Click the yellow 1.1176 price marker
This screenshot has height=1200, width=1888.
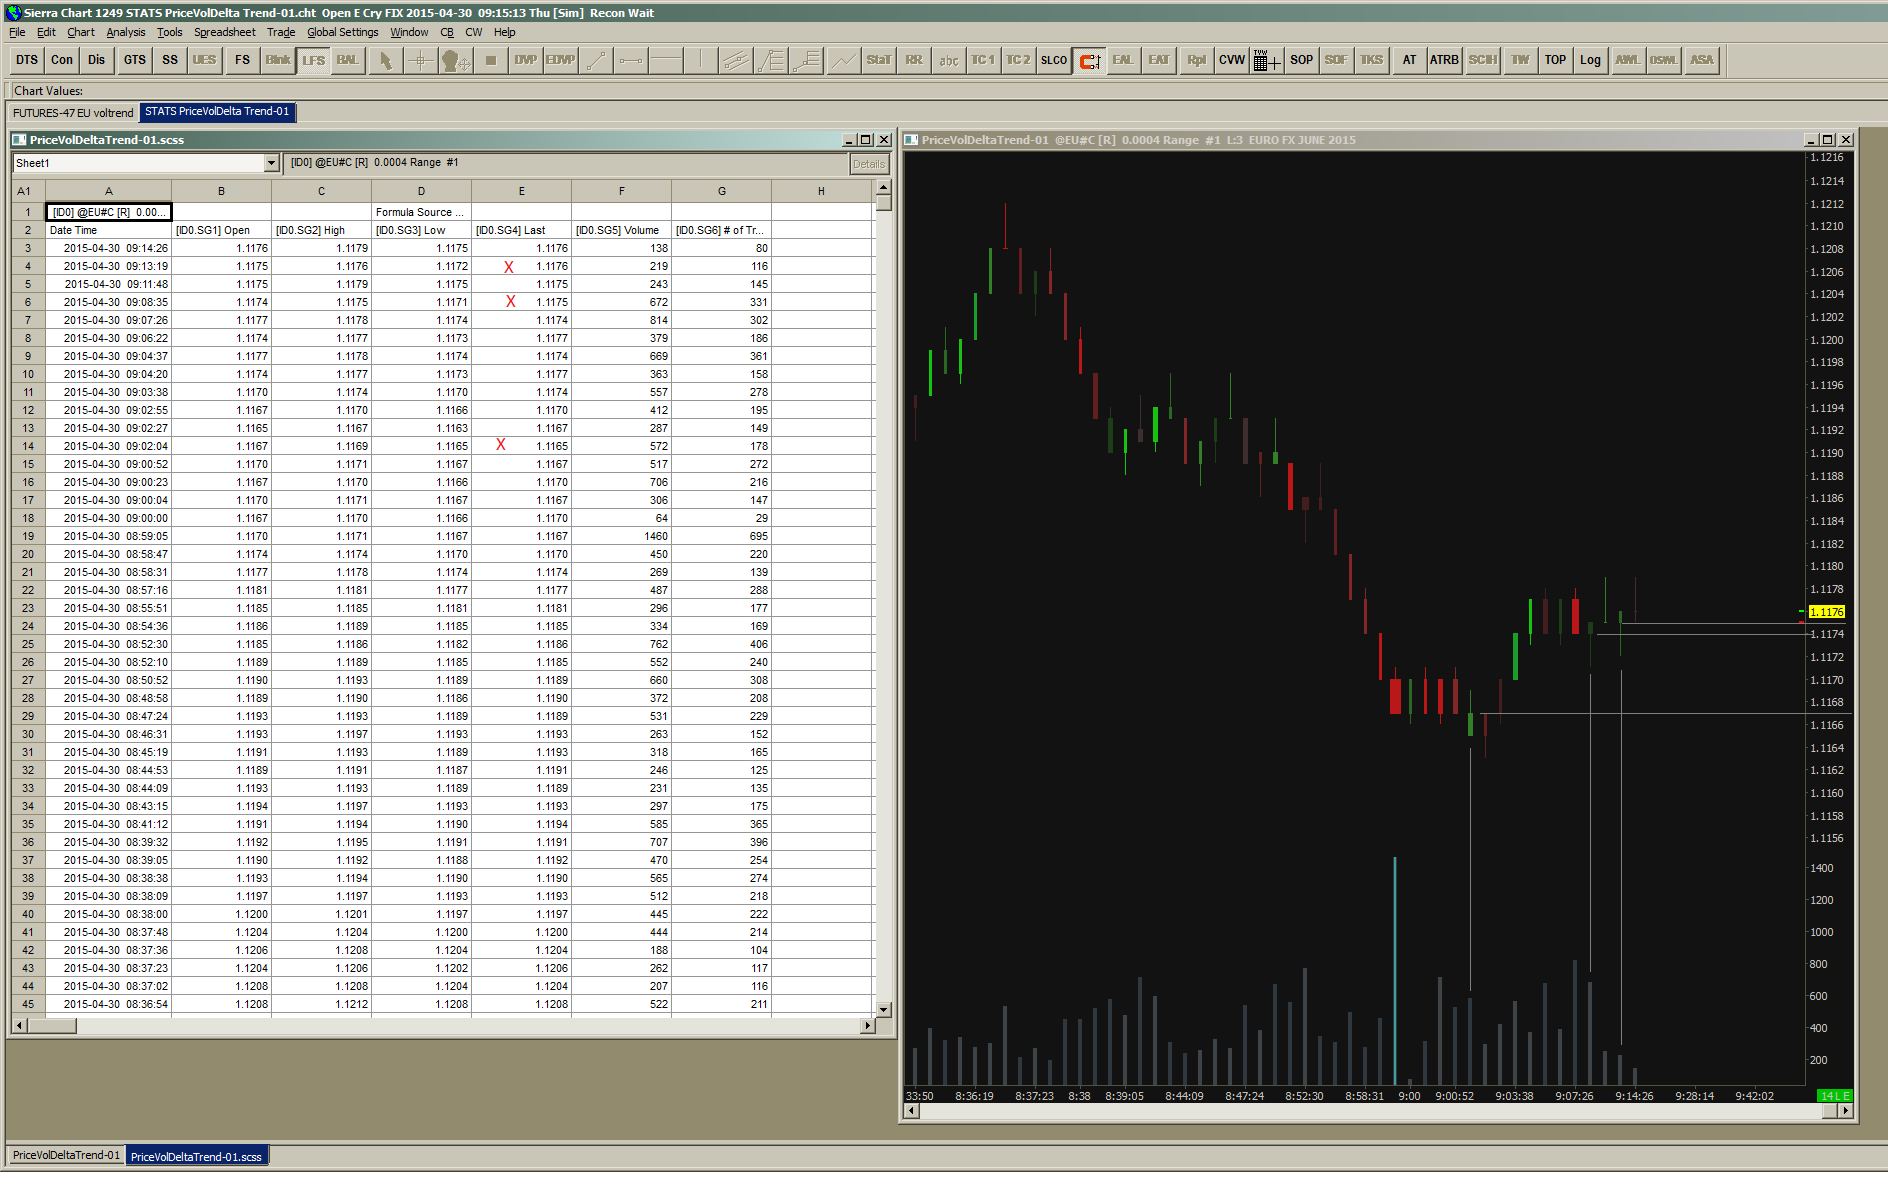click(x=1827, y=612)
